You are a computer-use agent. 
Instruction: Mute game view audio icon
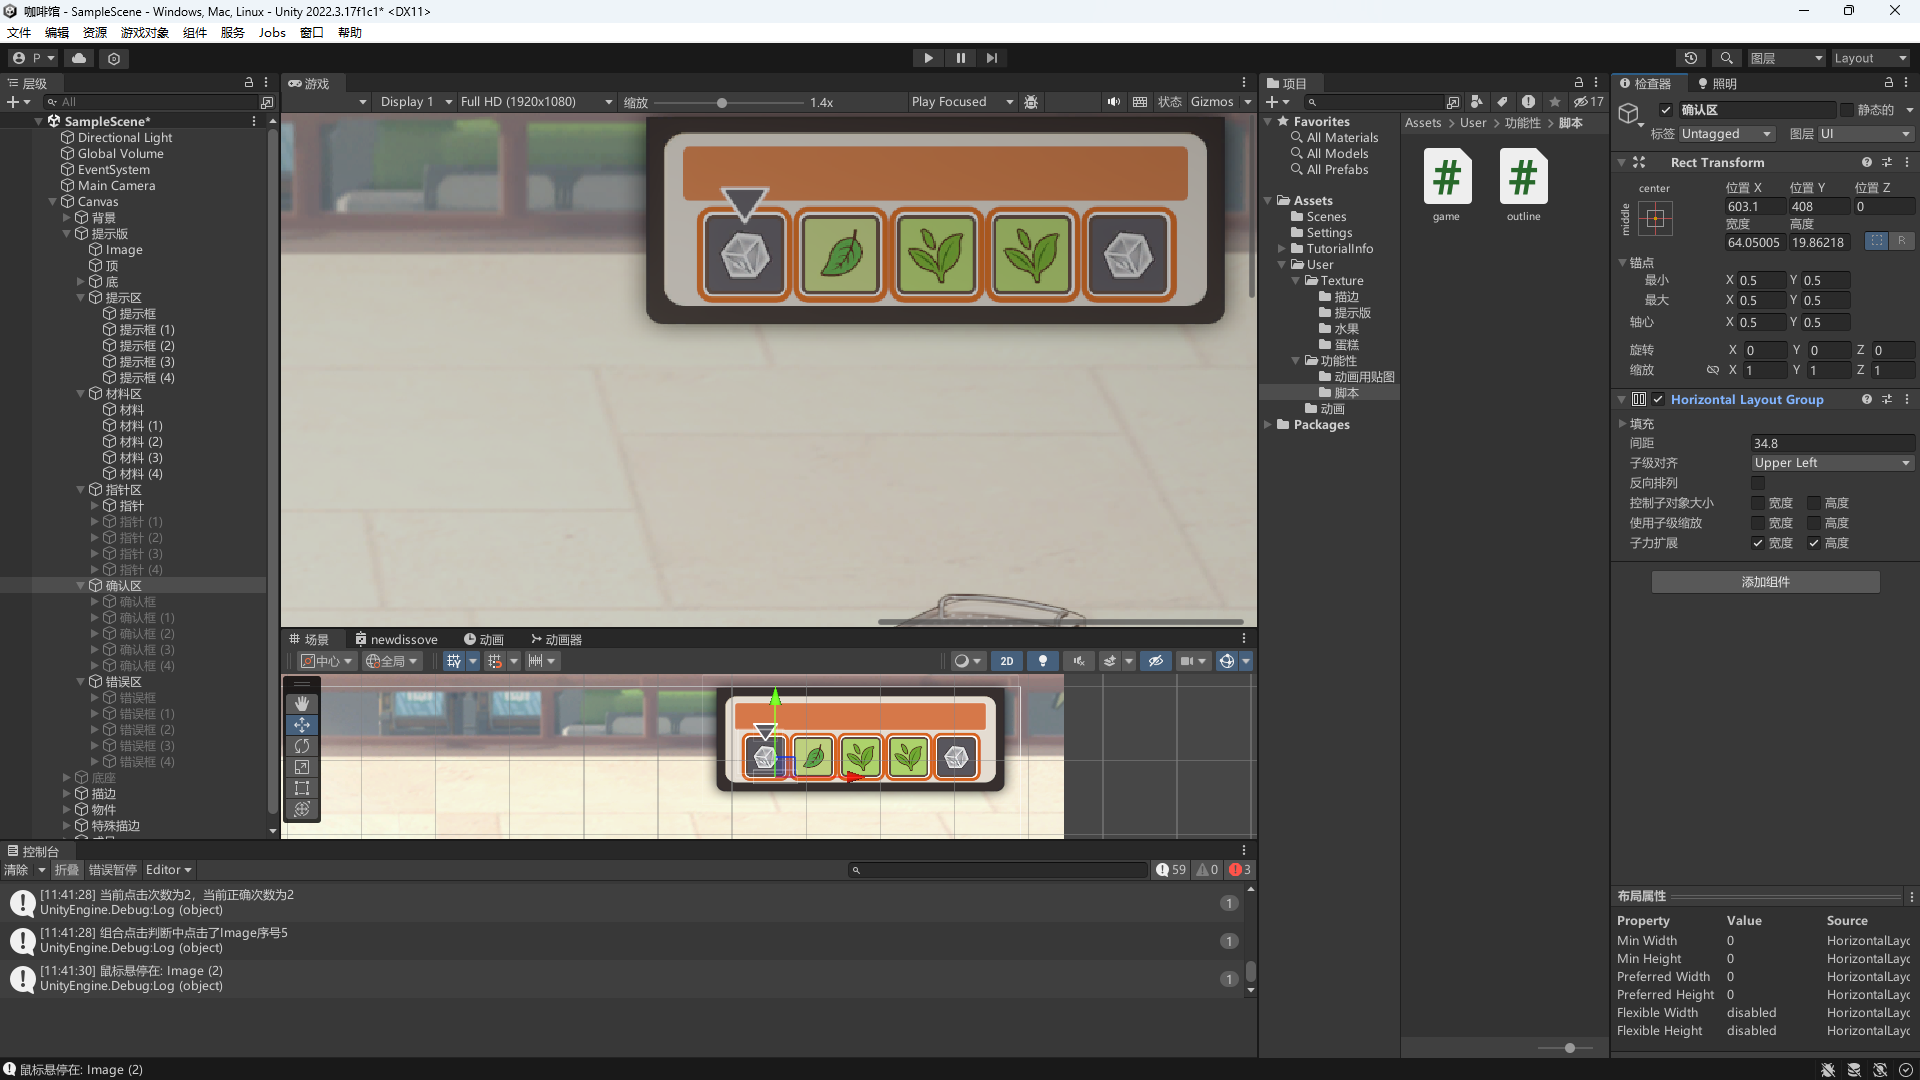pos(1113,102)
